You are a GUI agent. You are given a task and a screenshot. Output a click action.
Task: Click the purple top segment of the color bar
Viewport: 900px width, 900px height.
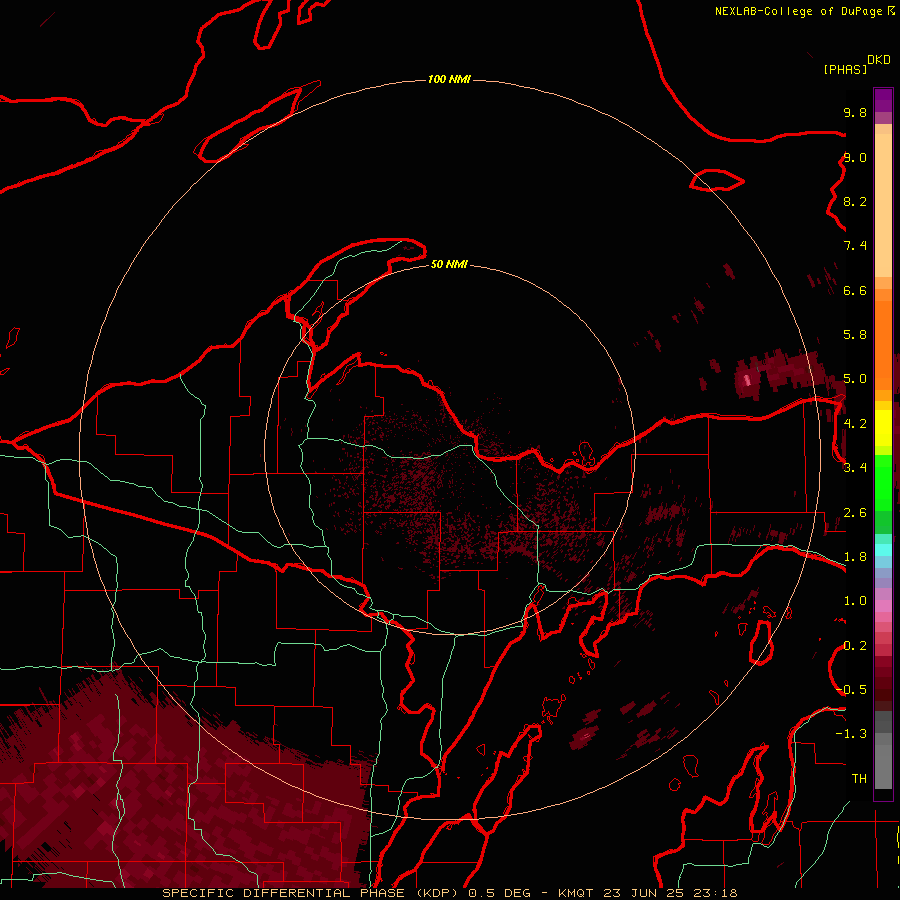click(x=883, y=100)
